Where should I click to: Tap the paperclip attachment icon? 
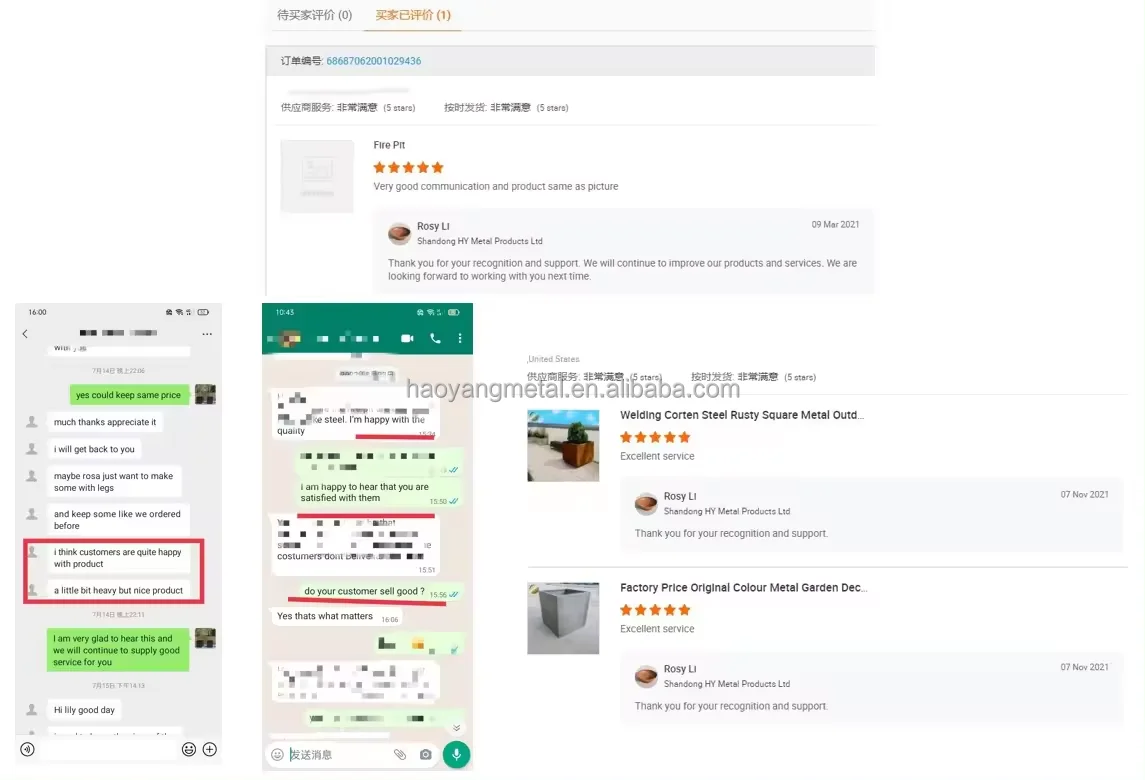pos(399,754)
